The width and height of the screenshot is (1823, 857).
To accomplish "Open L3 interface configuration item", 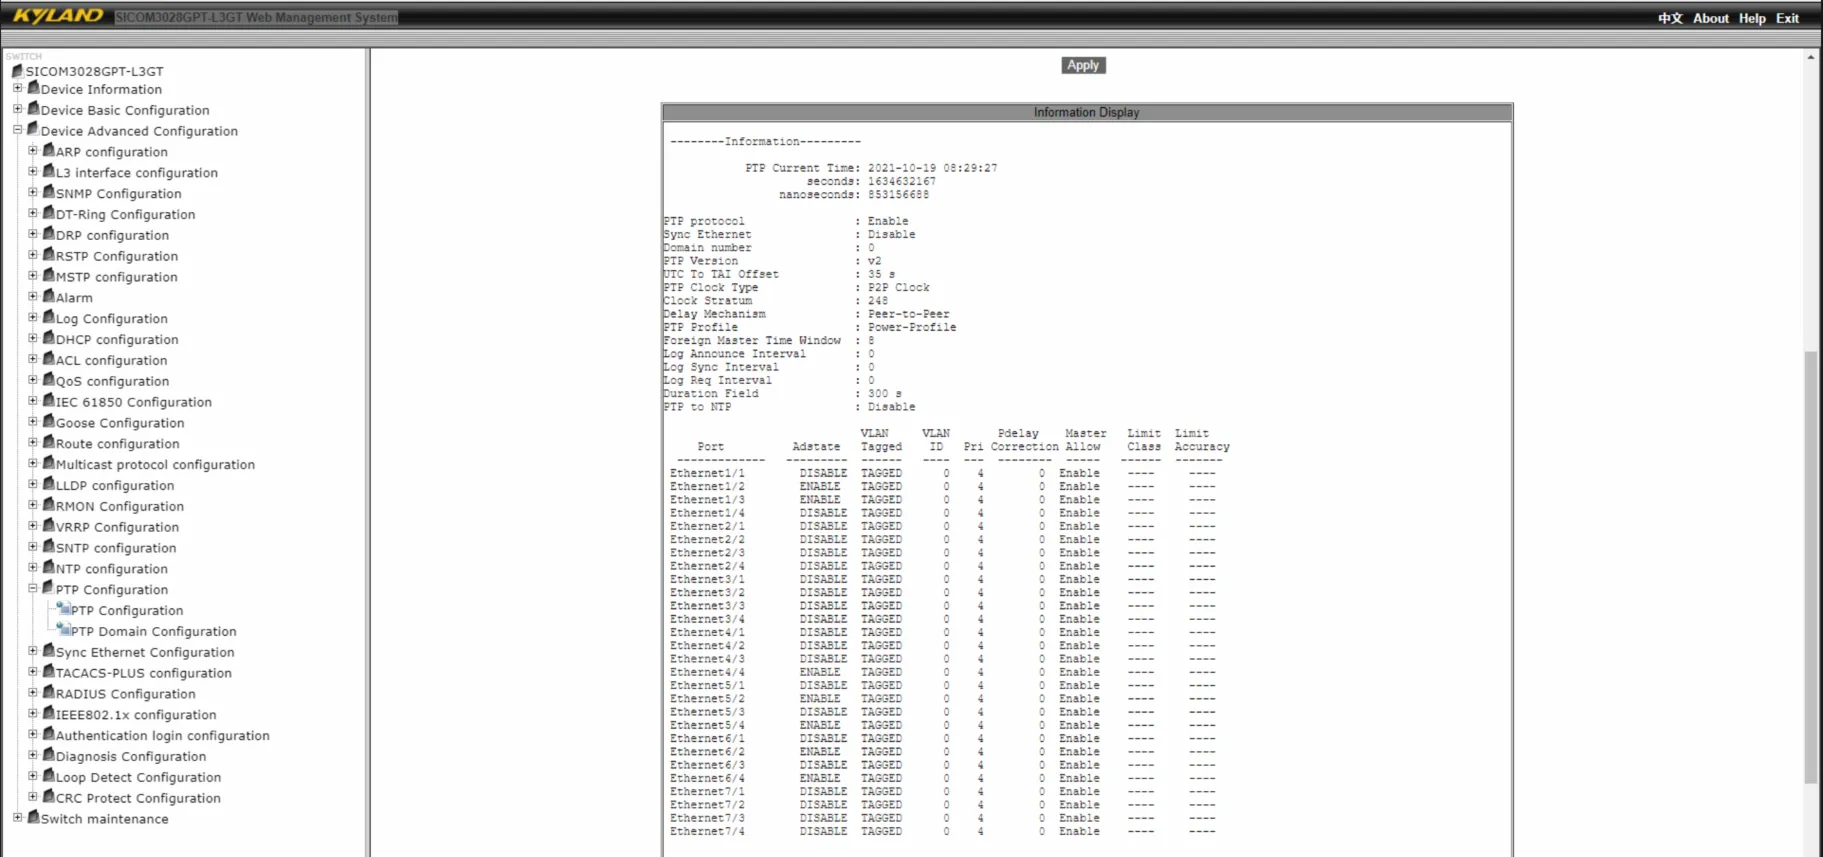I will pyautogui.click(x=136, y=173).
